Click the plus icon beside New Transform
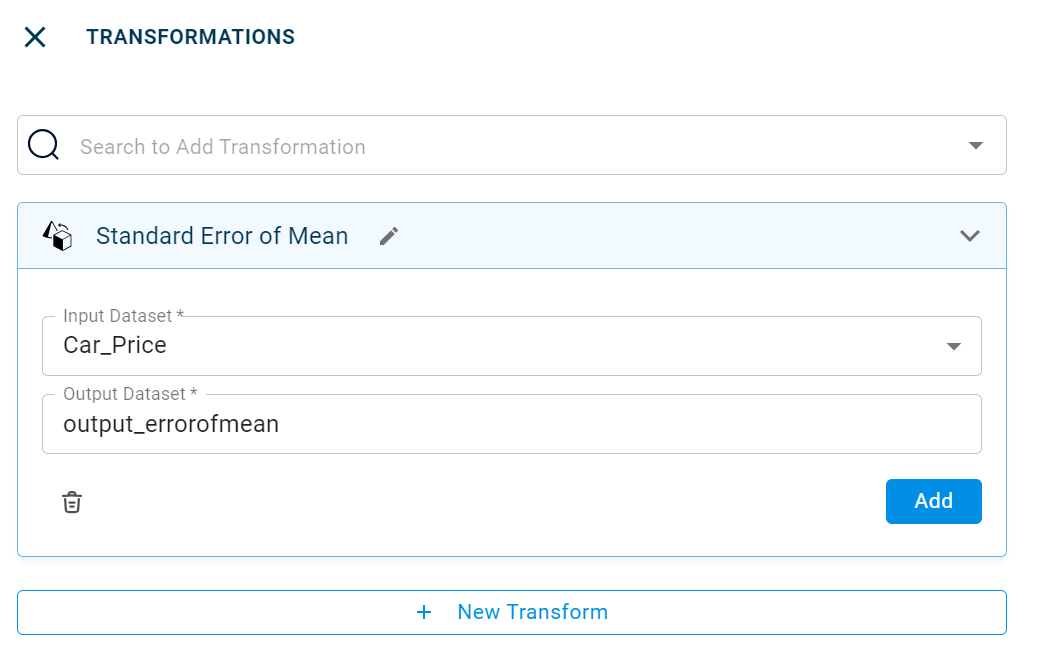Image resolution: width=1037 pixels, height=645 pixels. coord(424,612)
